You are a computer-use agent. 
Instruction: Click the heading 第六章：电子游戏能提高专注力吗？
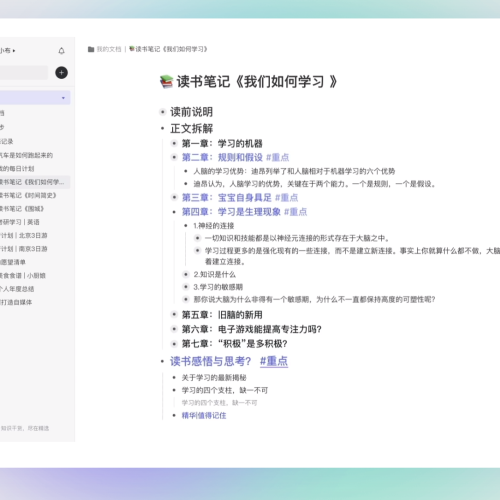(252, 329)
